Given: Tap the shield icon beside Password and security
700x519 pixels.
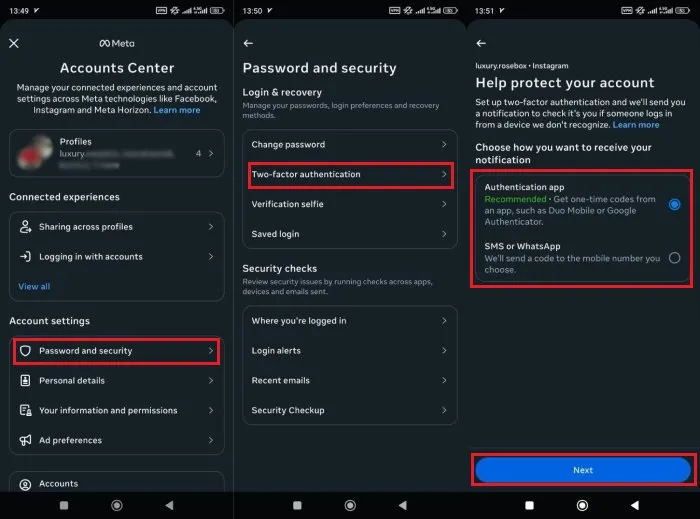Looking at the screenshot, I should pyautogui.click(x=25, y=351).
